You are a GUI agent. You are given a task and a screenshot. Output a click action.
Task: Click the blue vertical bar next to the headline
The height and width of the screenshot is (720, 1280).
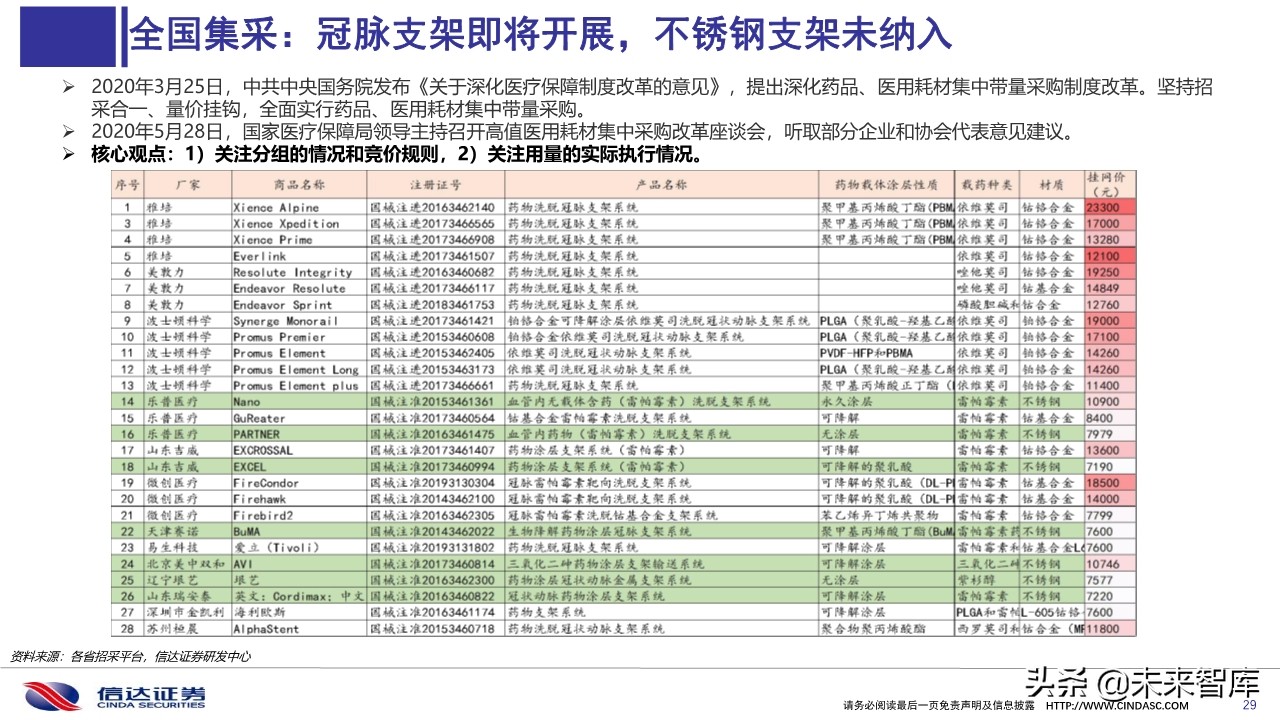(x=123, y=31)
